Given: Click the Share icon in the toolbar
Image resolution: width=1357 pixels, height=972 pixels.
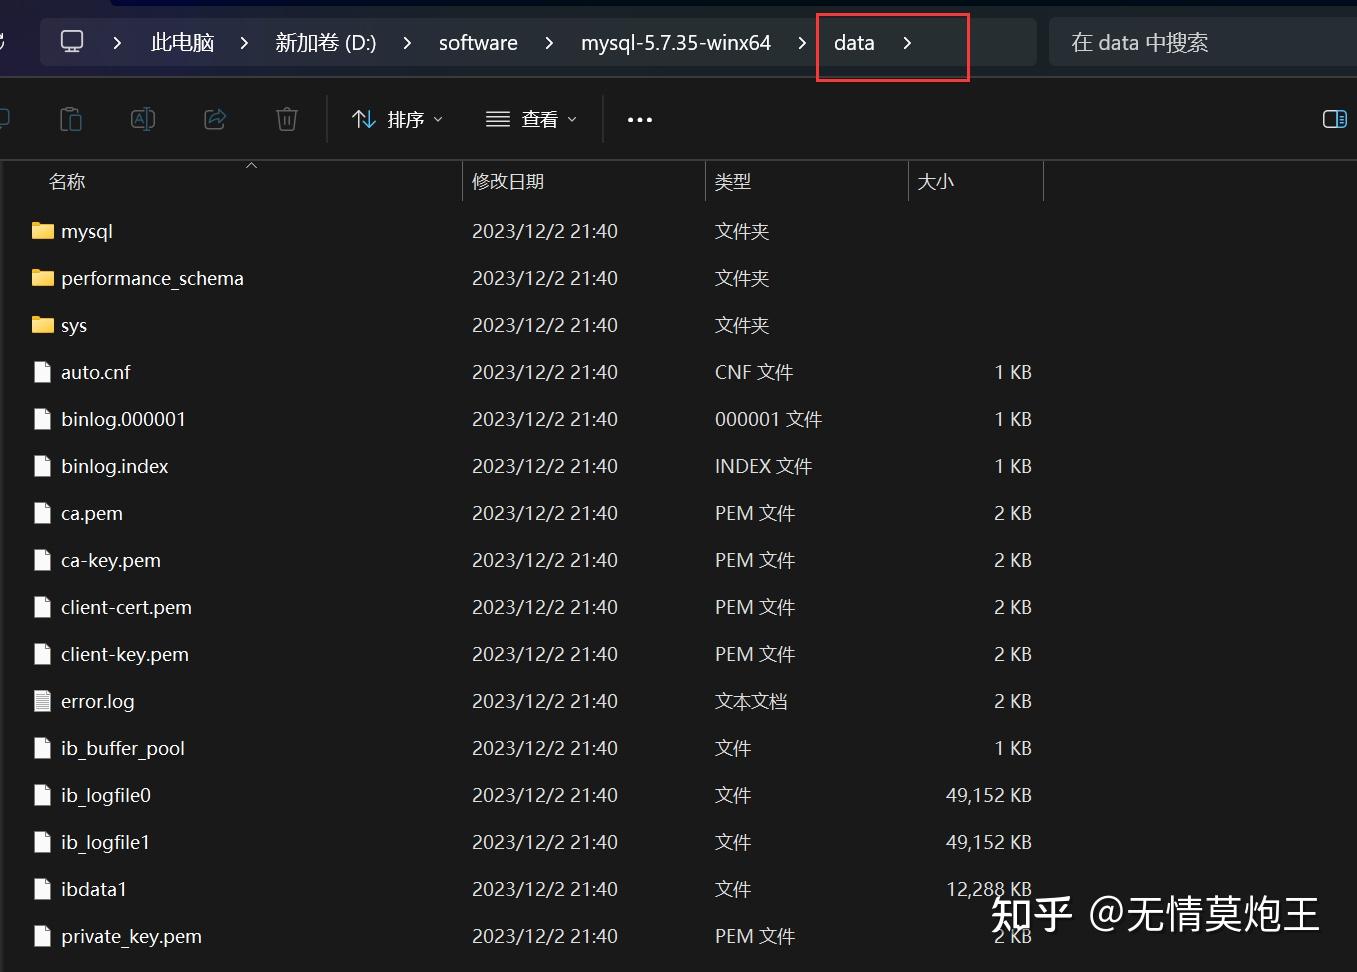Looking at the screenshot, I should tap(214, 118).
